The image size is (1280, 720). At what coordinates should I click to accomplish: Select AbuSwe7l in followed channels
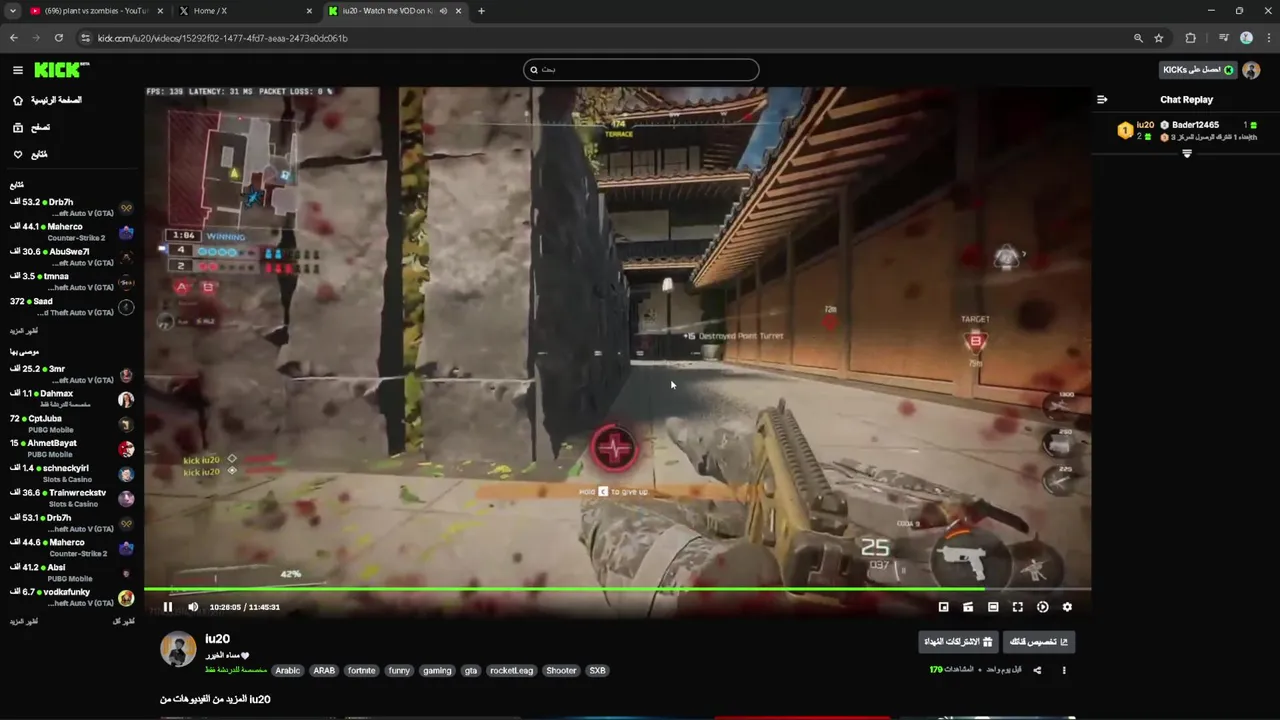[x=72, y=257]
